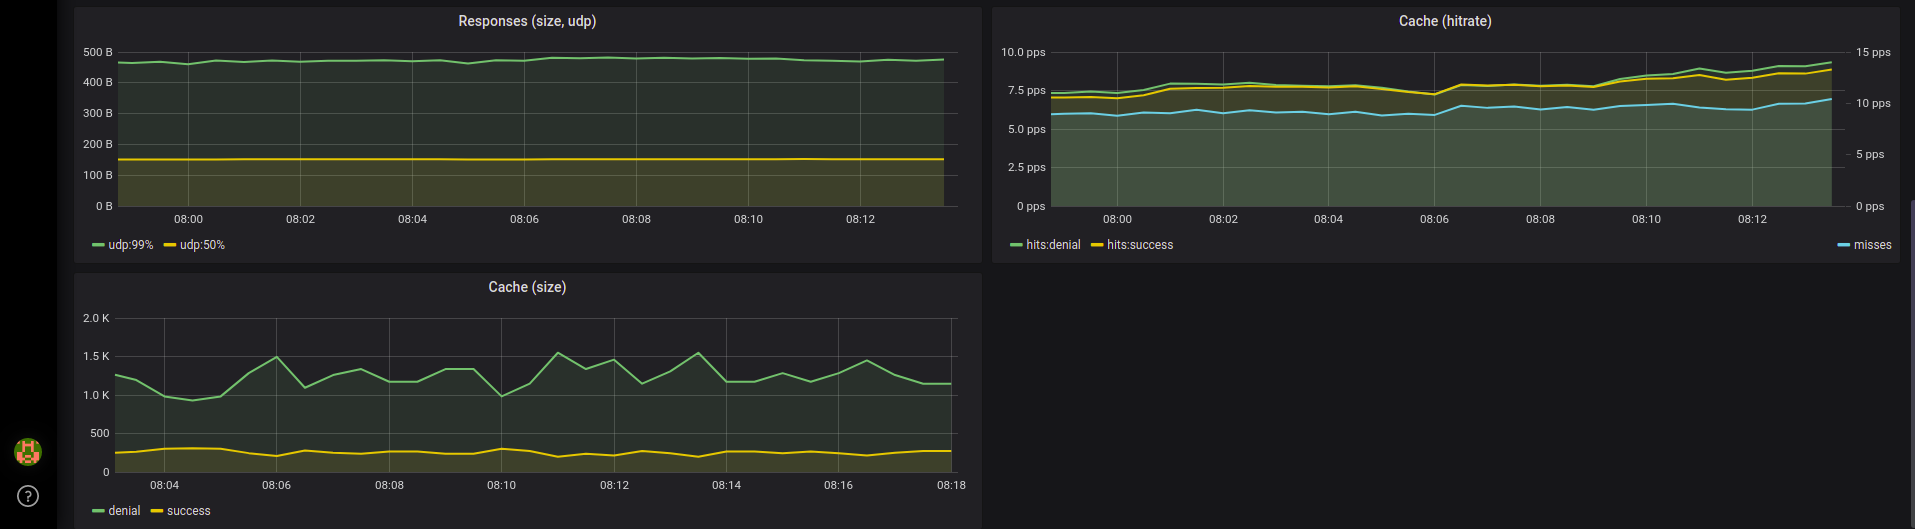Open the help question mark icon
Image resolution: width=1915 pixels, height=529 pixels.
28,496
